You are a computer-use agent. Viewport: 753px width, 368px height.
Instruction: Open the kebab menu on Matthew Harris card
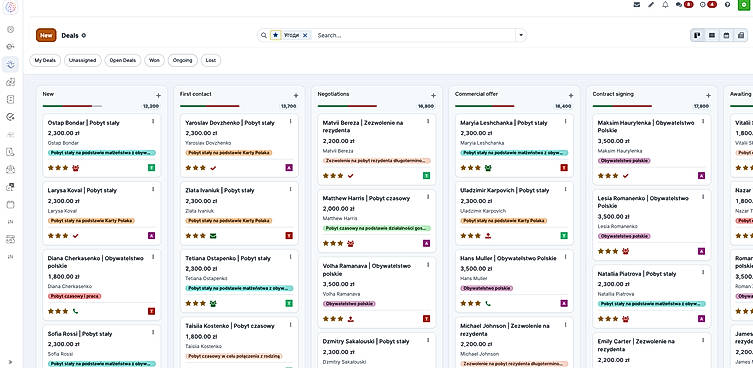coord(428,197)
